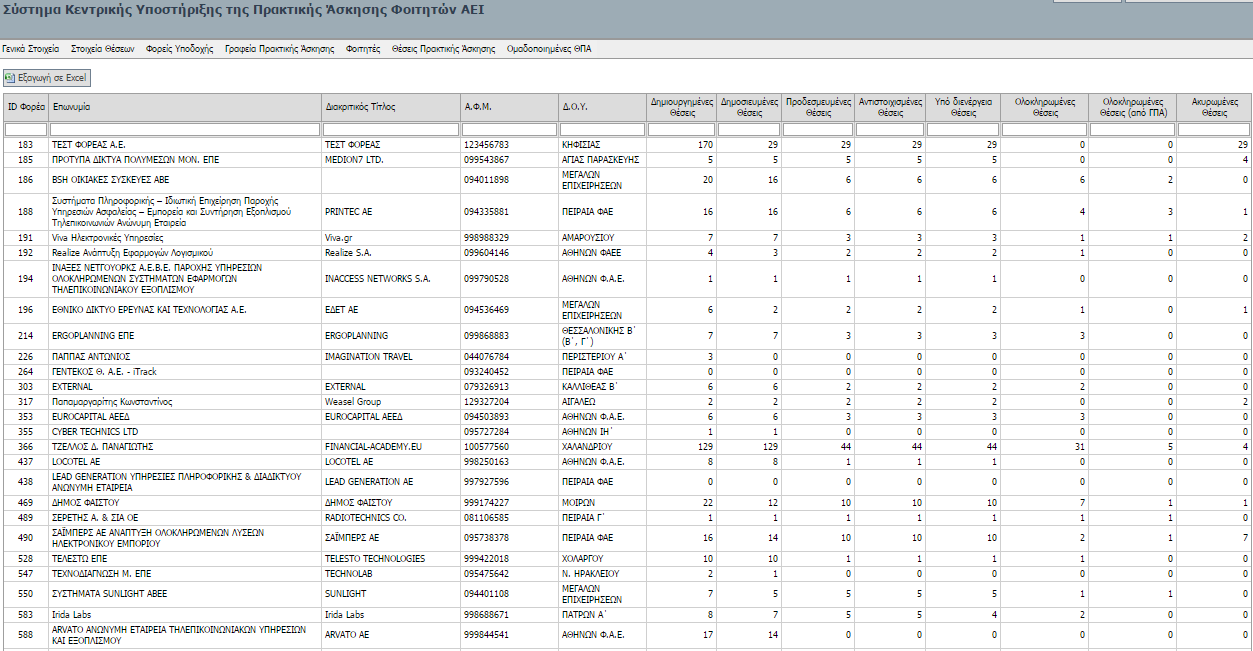Click the Επωνυμία filter input
The height and width of the screenshot is (651, 1253).
(185, 130)
